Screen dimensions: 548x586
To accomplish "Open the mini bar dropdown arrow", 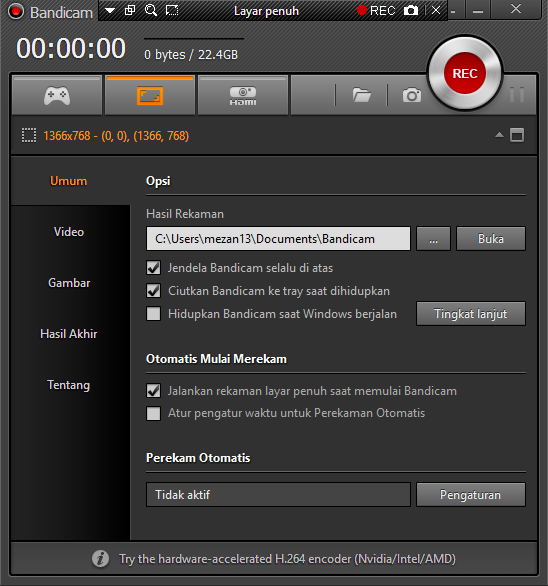I will pos(110,10).
